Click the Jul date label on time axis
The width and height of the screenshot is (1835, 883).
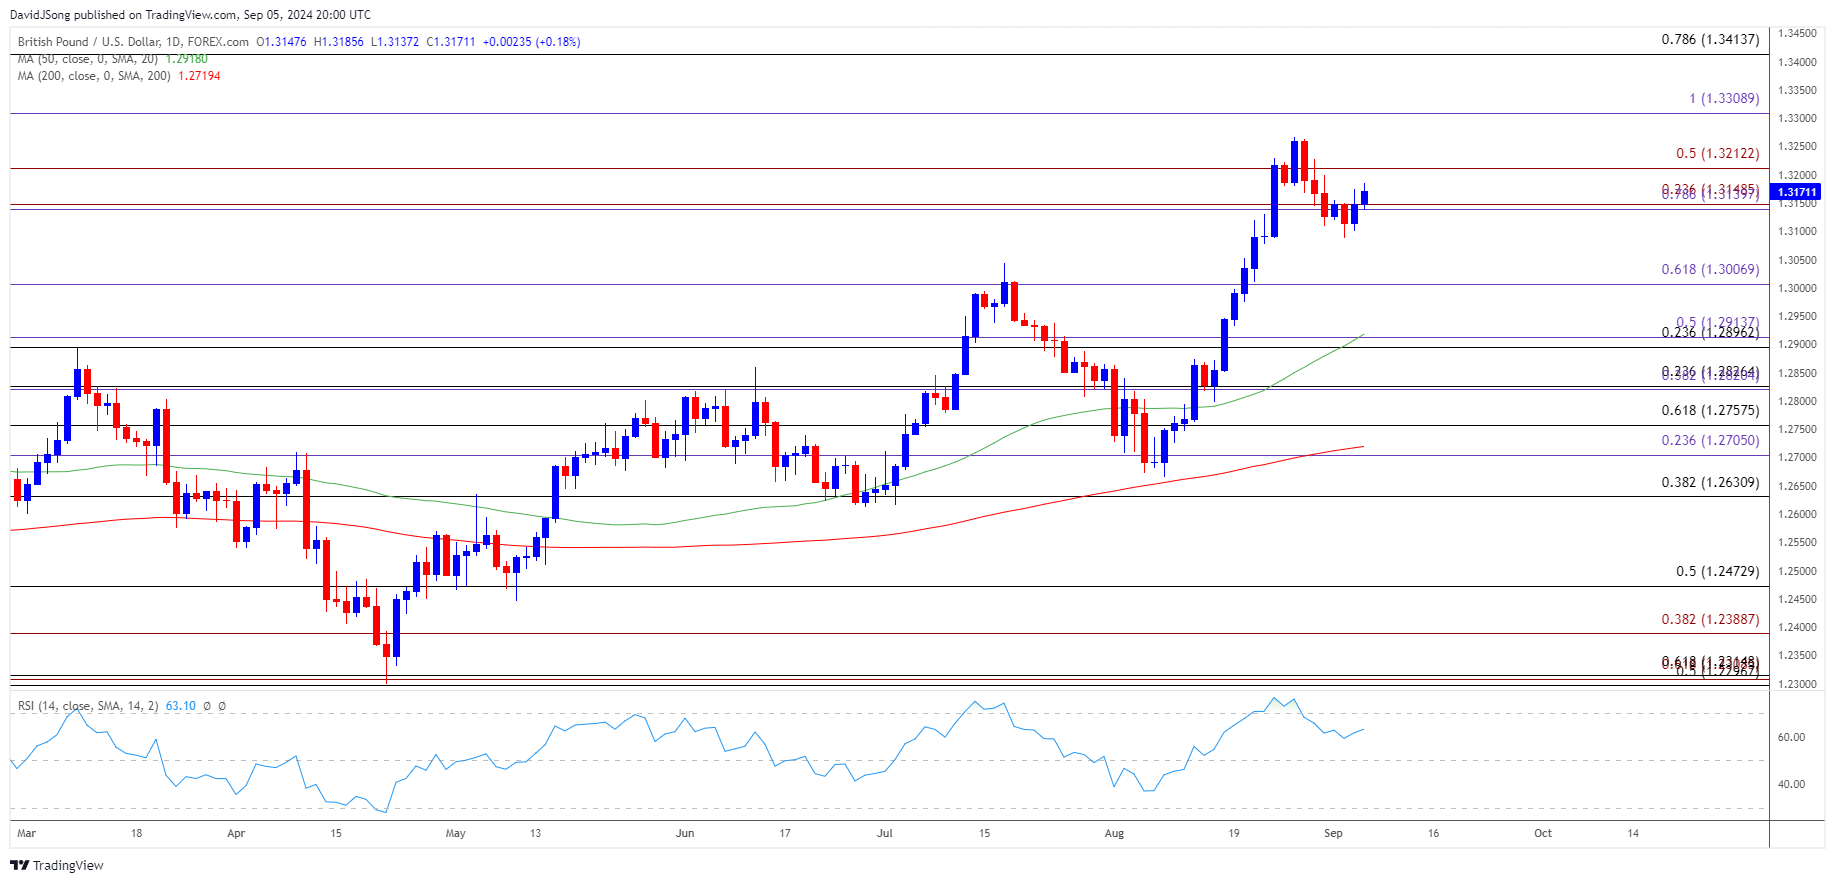(885, 833)
